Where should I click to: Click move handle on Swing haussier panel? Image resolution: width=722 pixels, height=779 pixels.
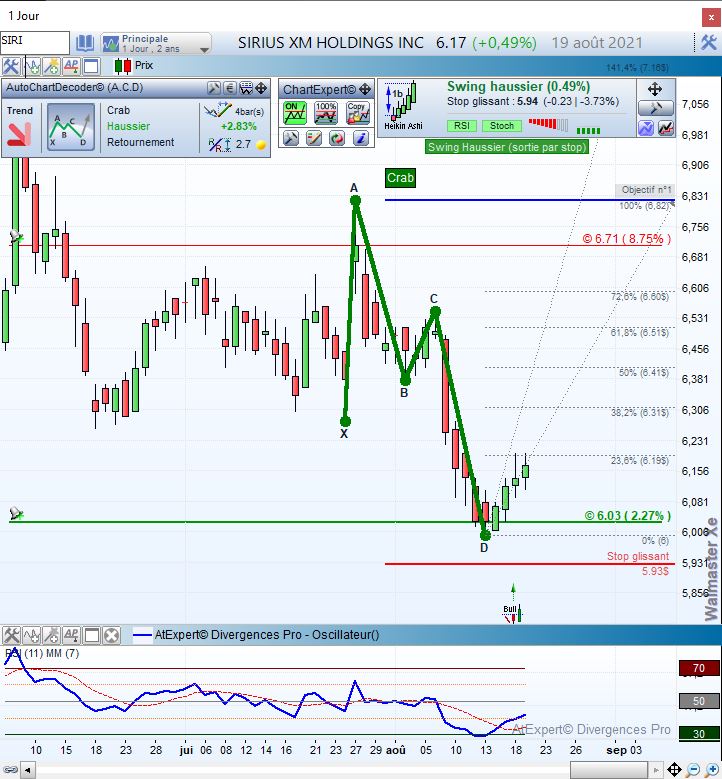[x=655, y=89]
